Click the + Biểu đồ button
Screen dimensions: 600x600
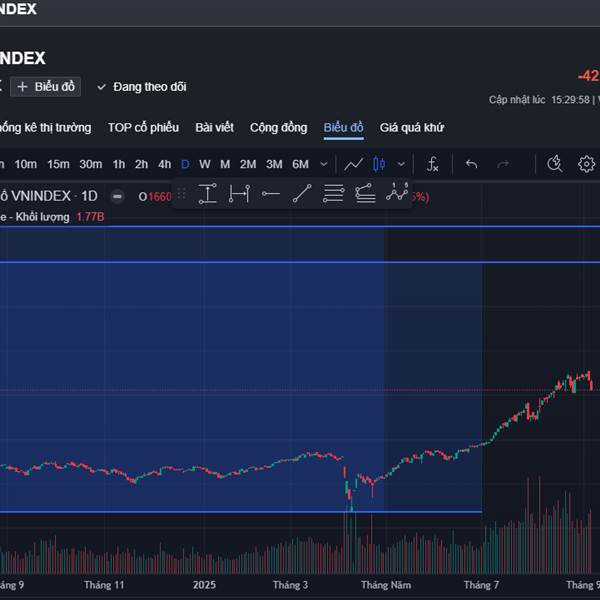click(46, 87)
